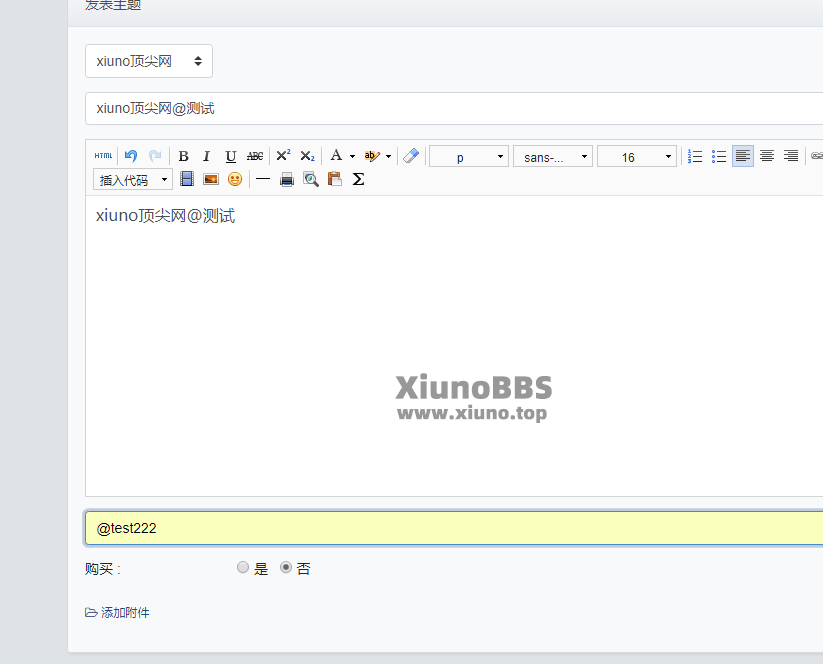The width and height of the screenshot is (823, 664).
Task: Toggle underline formatting
Action: tap(230, 156)
